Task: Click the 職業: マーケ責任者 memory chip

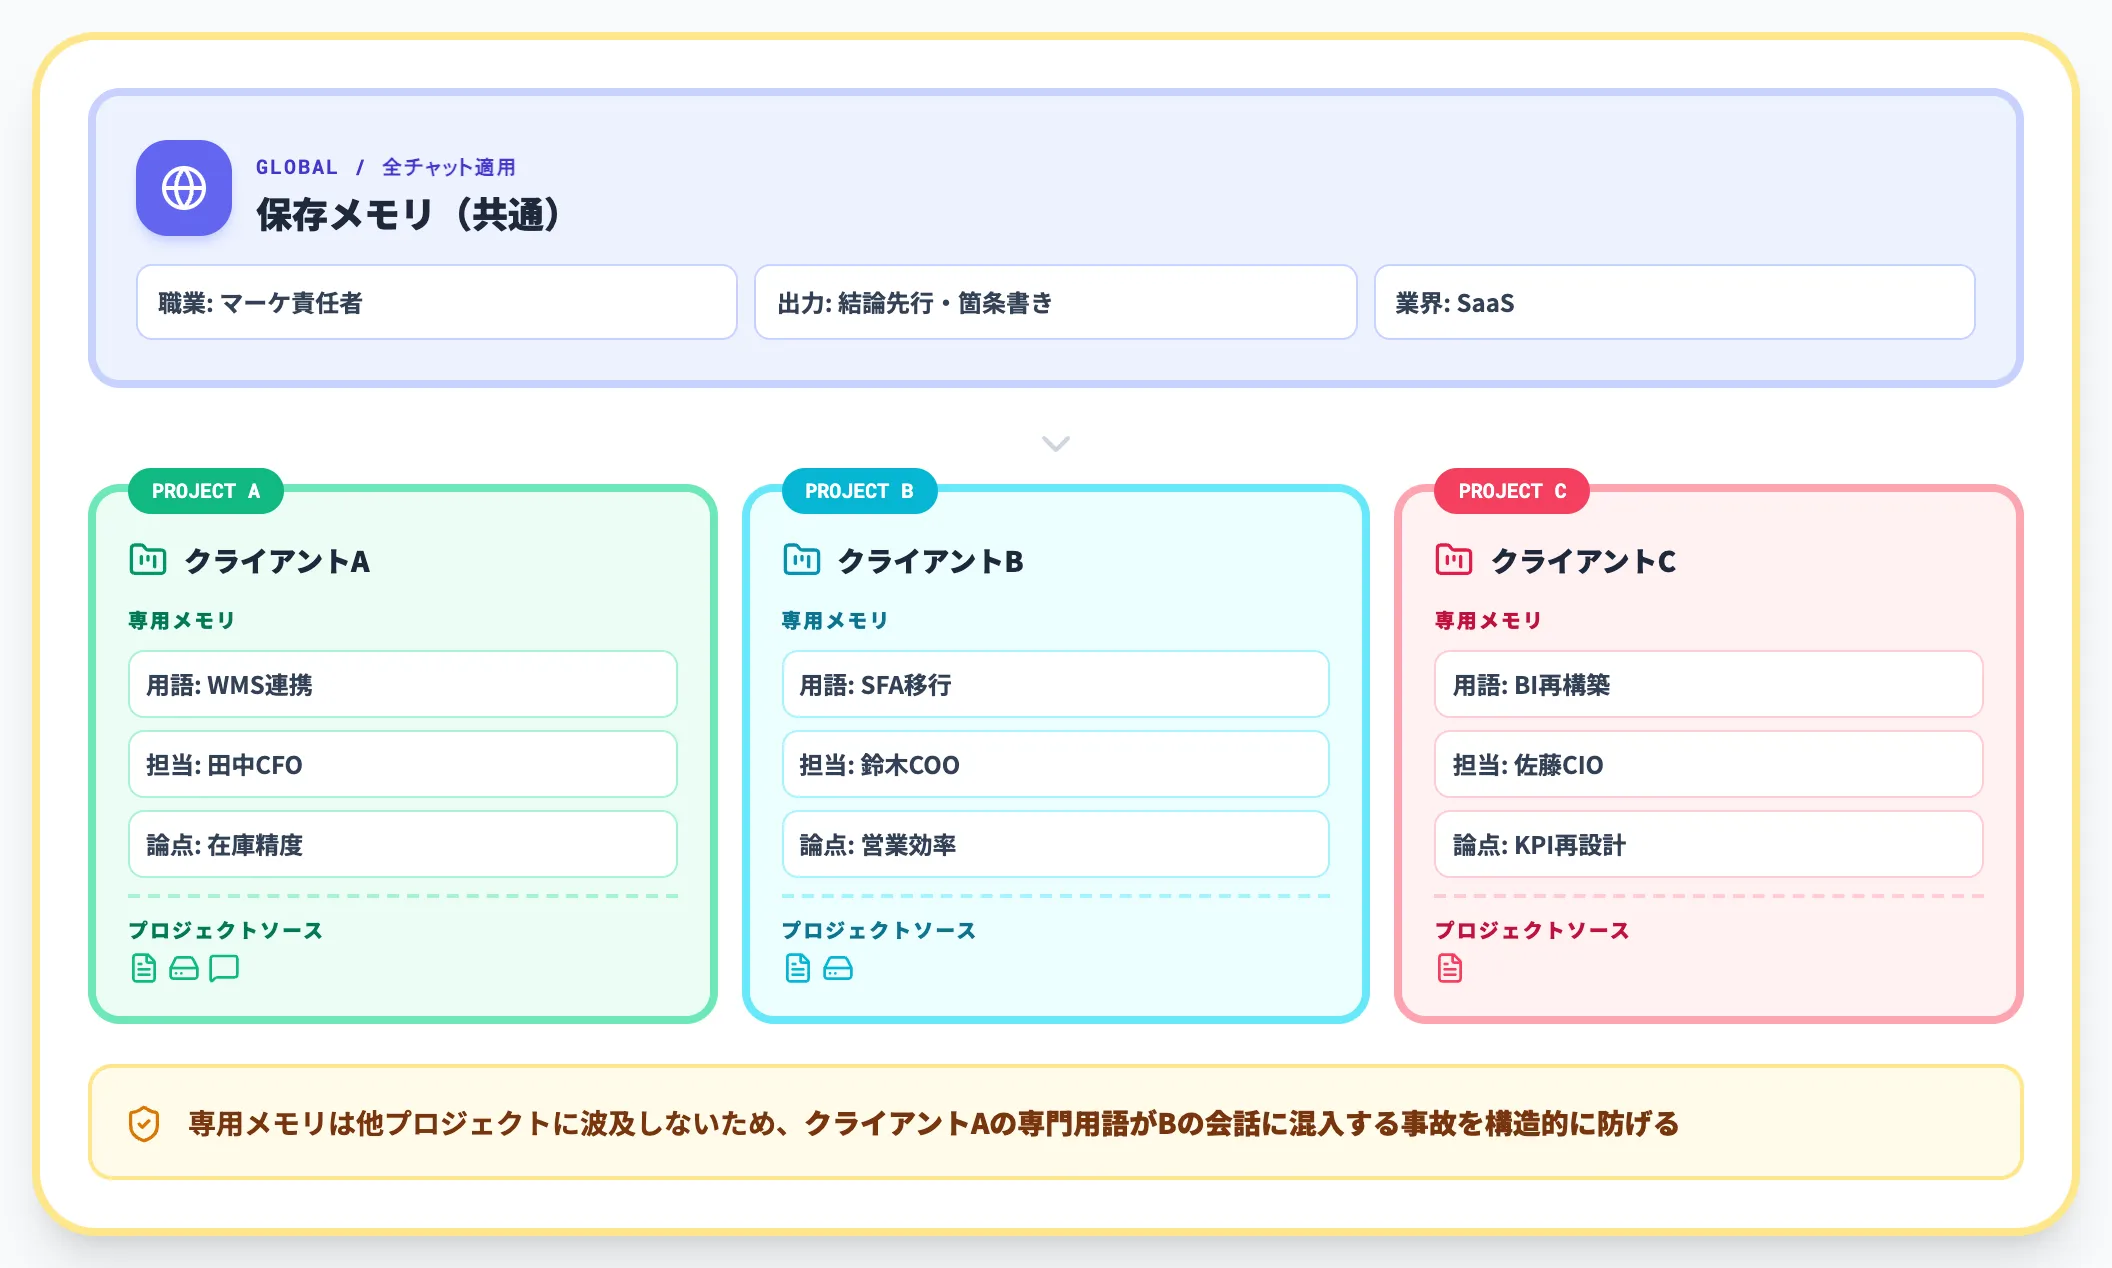Action: pos(437,302)
